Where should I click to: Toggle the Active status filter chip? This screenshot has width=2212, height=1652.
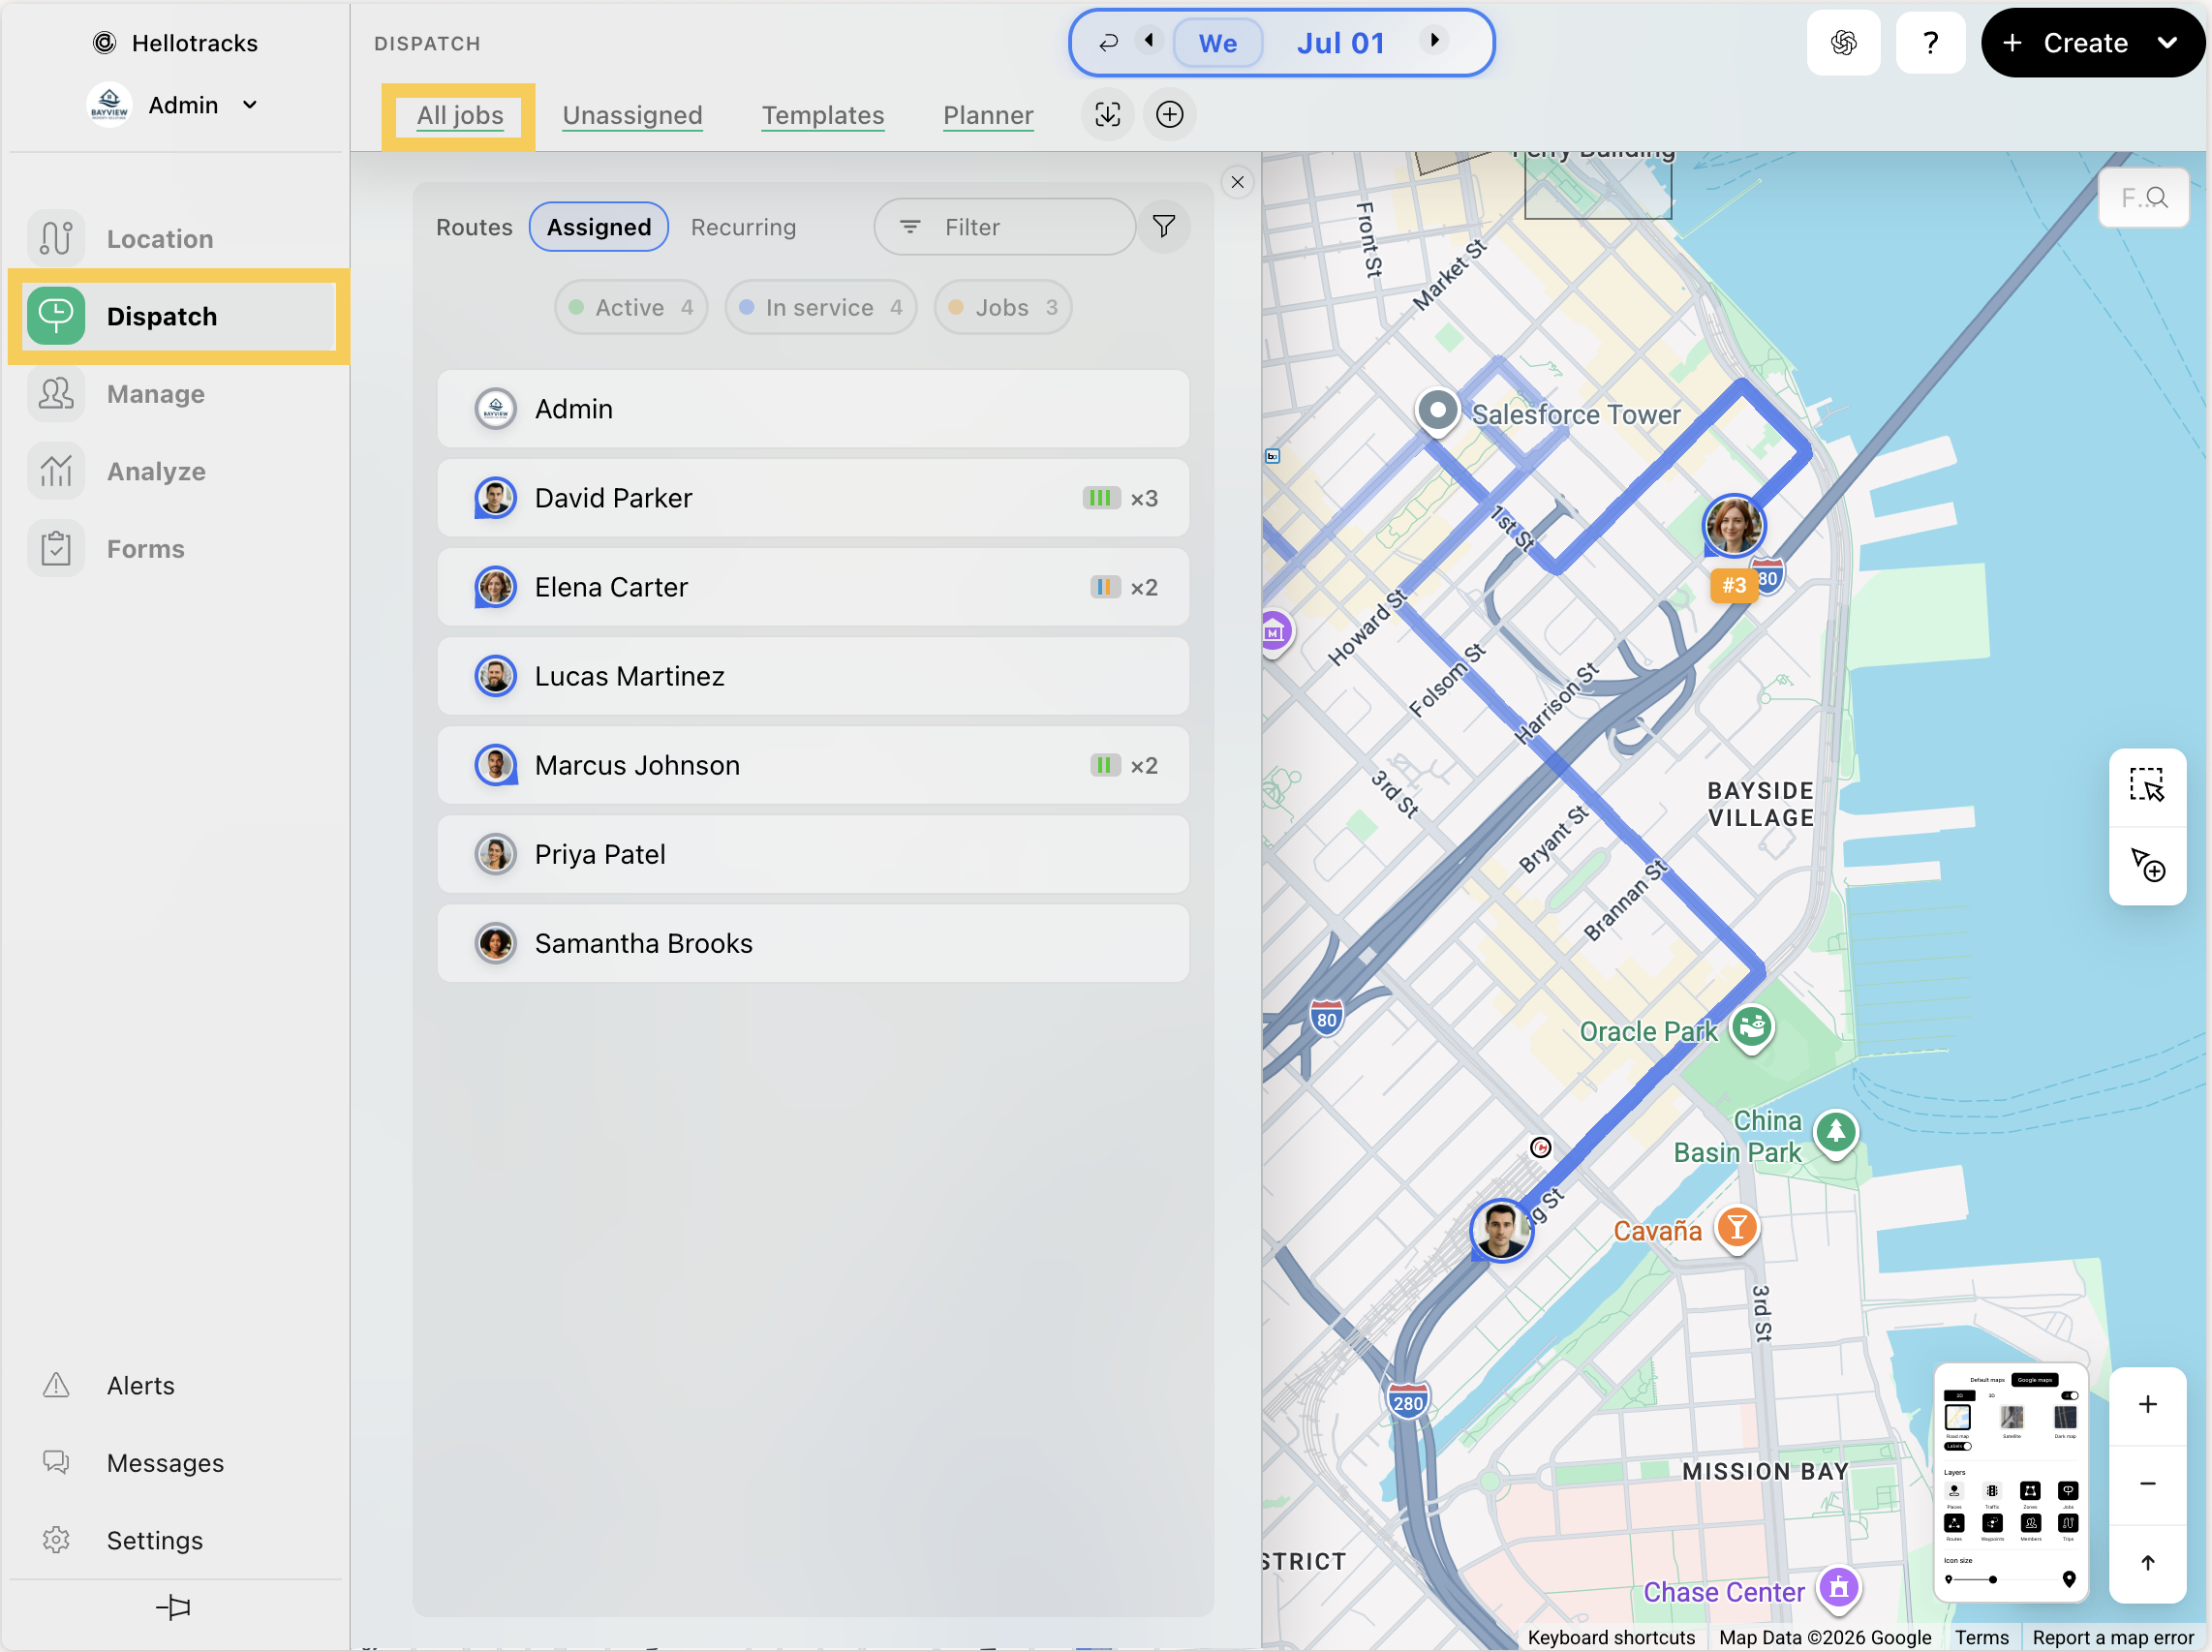(x=631, y=307)
